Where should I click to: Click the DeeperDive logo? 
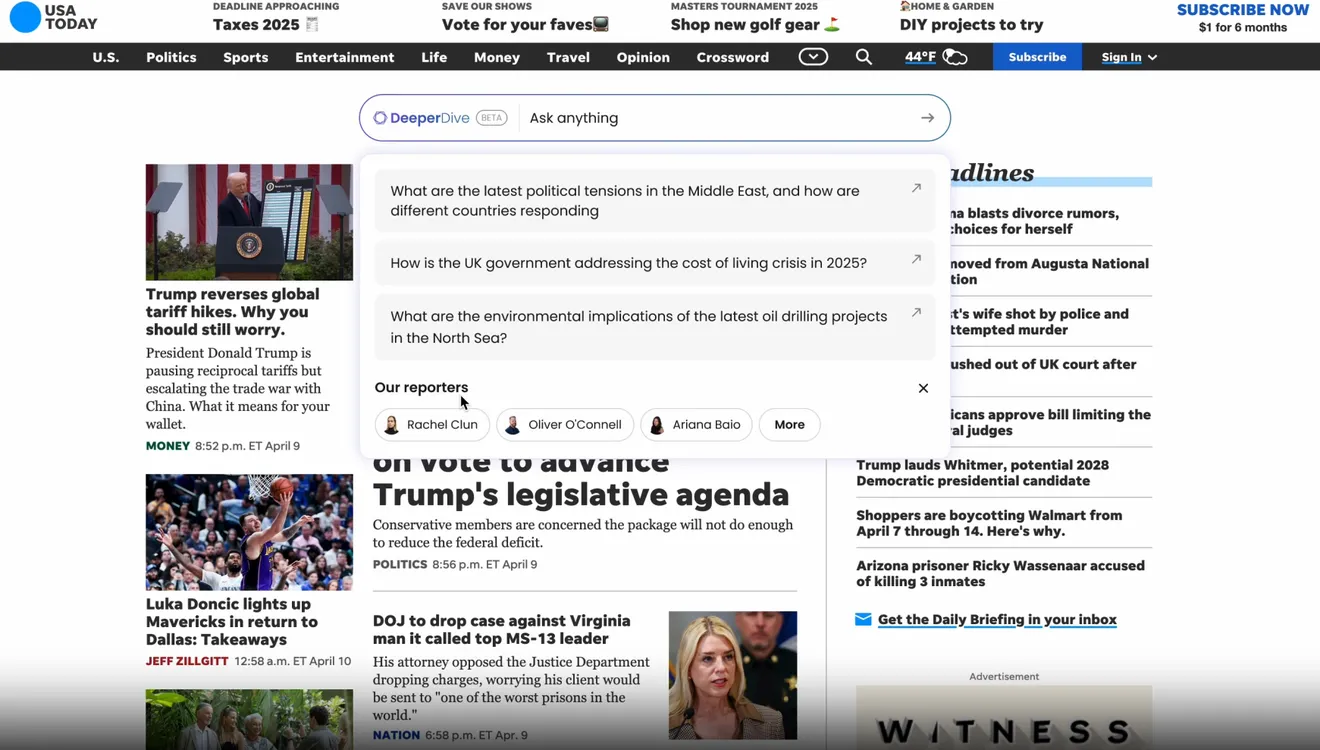[x=422, y=118]
